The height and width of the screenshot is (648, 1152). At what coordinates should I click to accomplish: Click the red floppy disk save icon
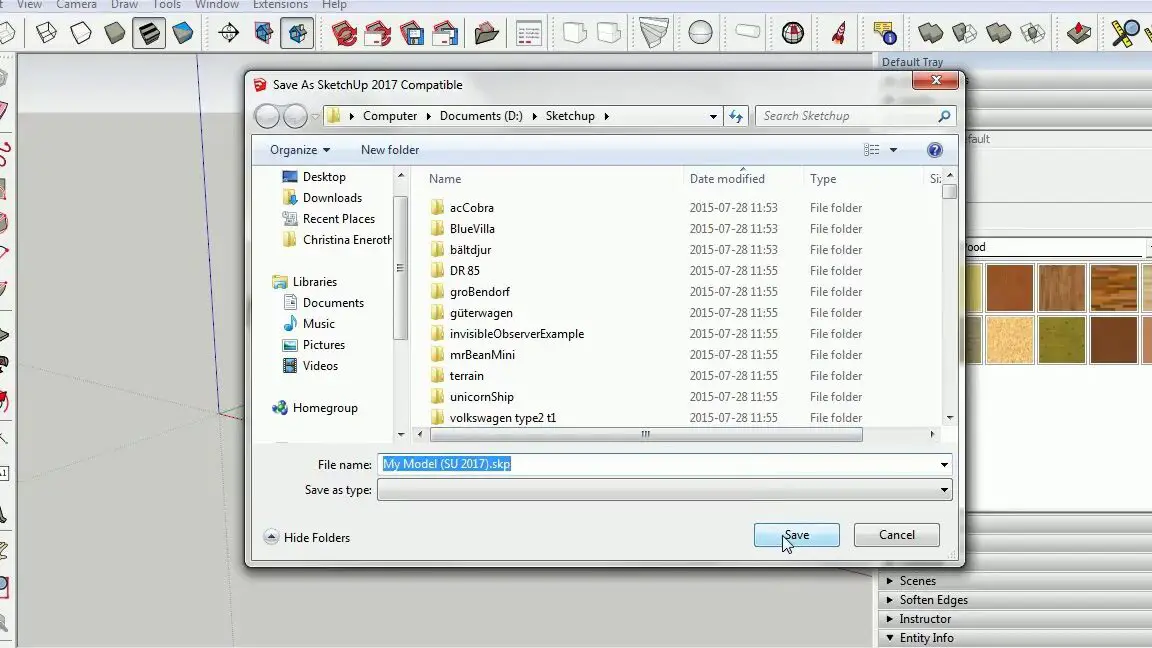click(411, 33)
